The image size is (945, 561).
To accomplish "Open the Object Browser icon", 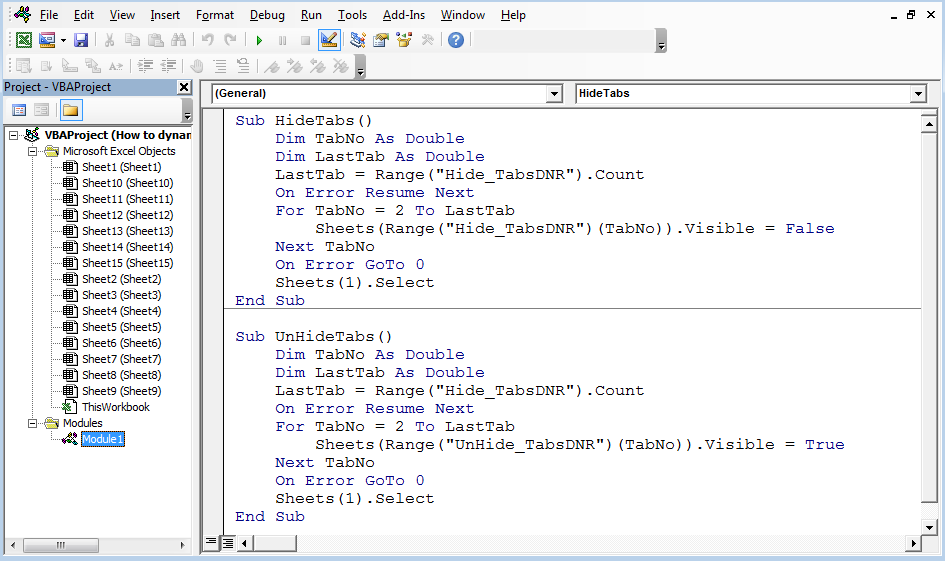I will (x=404, y=40).
